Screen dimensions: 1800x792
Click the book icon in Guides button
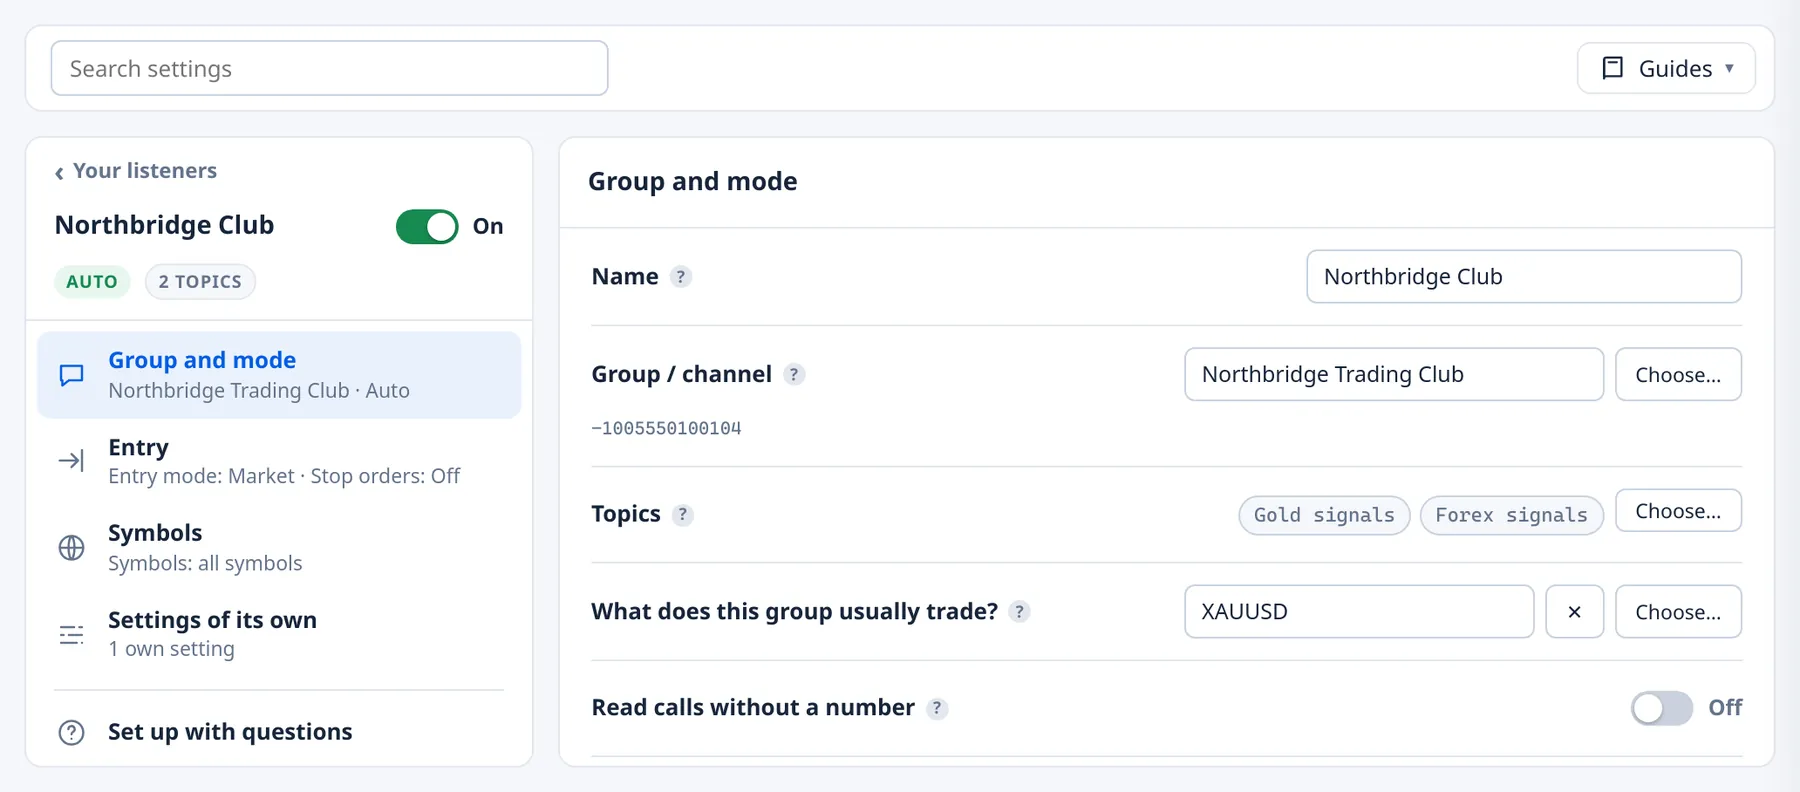1612,68
